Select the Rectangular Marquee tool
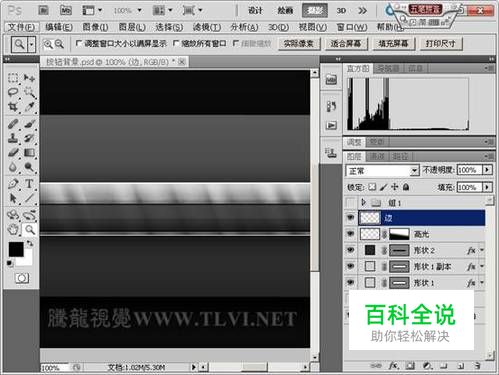The image size is (499, 375). coord(13,78)
